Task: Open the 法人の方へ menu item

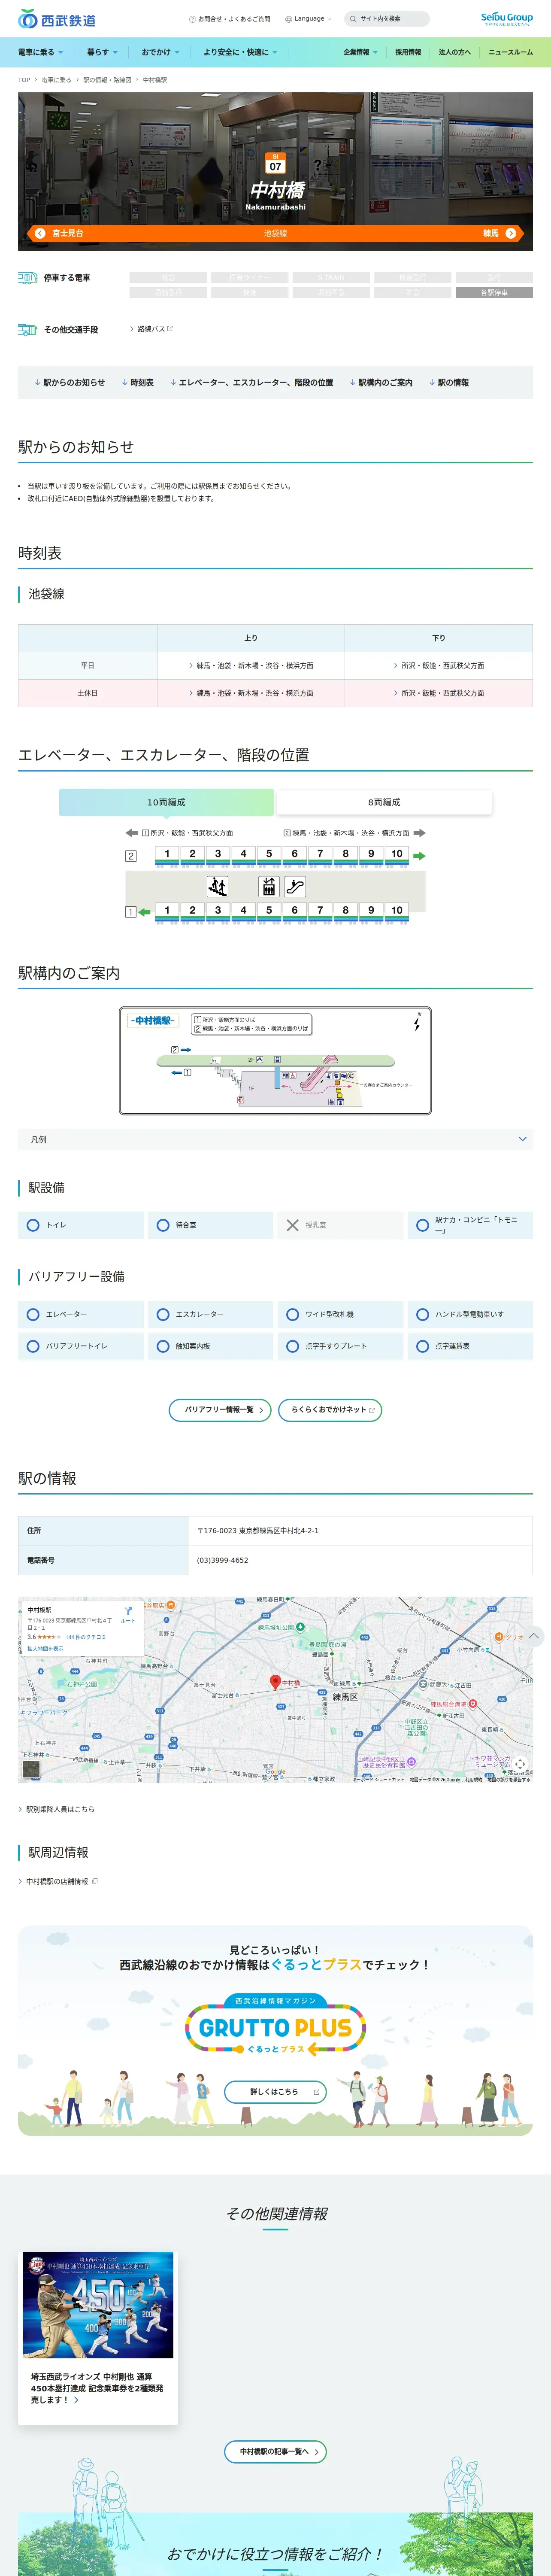Action: (x=454, y=52)
